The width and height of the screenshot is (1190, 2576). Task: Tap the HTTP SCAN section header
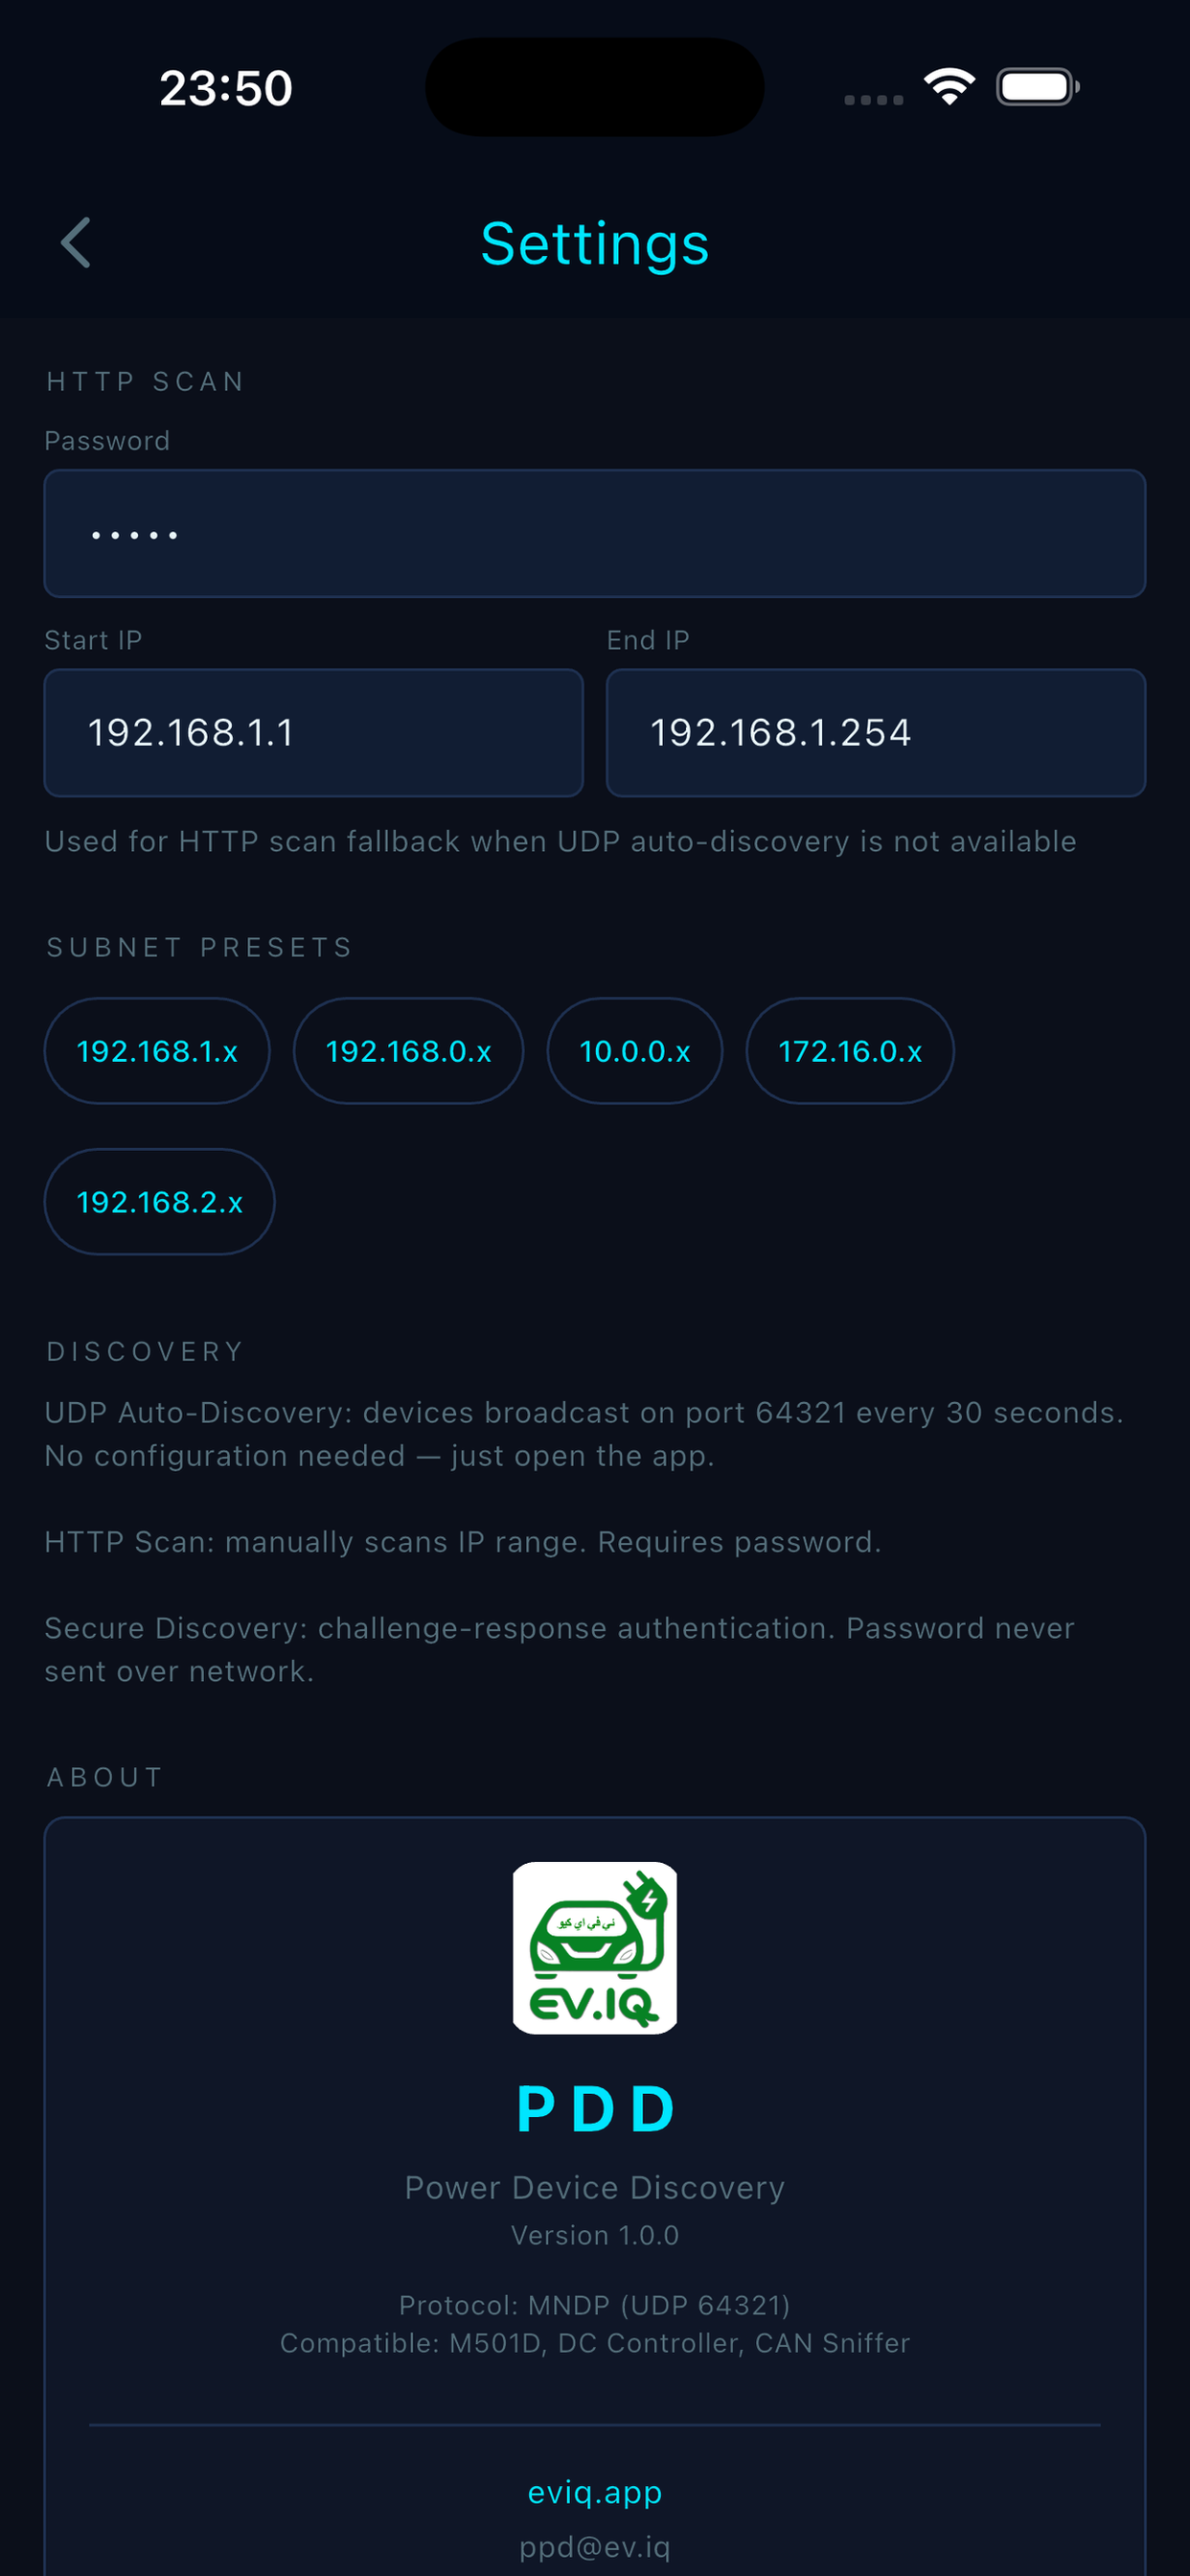pyautogui.click(x=146, y=381)
